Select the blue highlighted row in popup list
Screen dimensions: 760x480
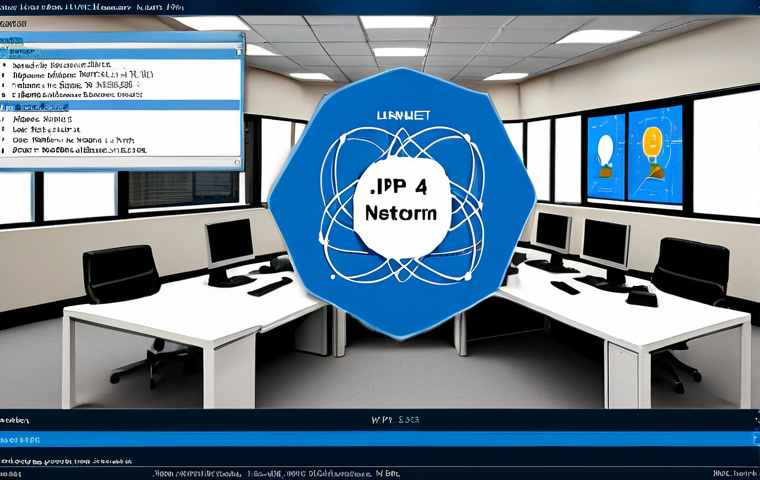point(120,106)
